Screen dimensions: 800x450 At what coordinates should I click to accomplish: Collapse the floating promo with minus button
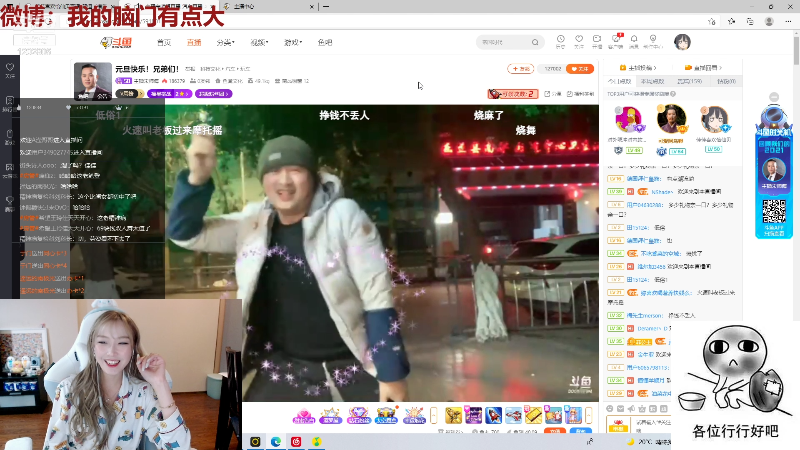point(774,97)
